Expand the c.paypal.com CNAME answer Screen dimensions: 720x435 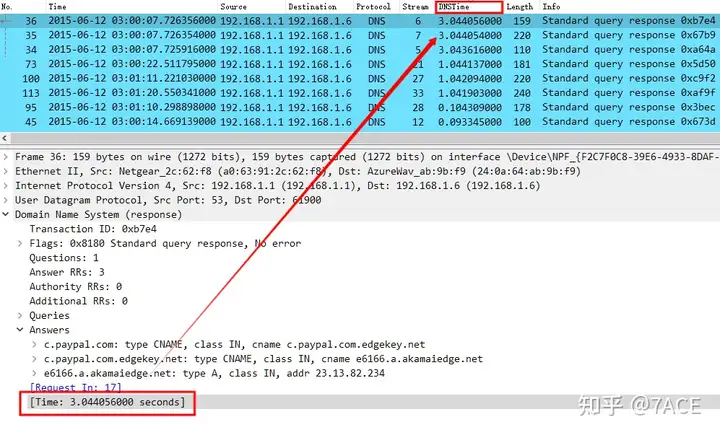pyautogui.click(x=34, y=345)
